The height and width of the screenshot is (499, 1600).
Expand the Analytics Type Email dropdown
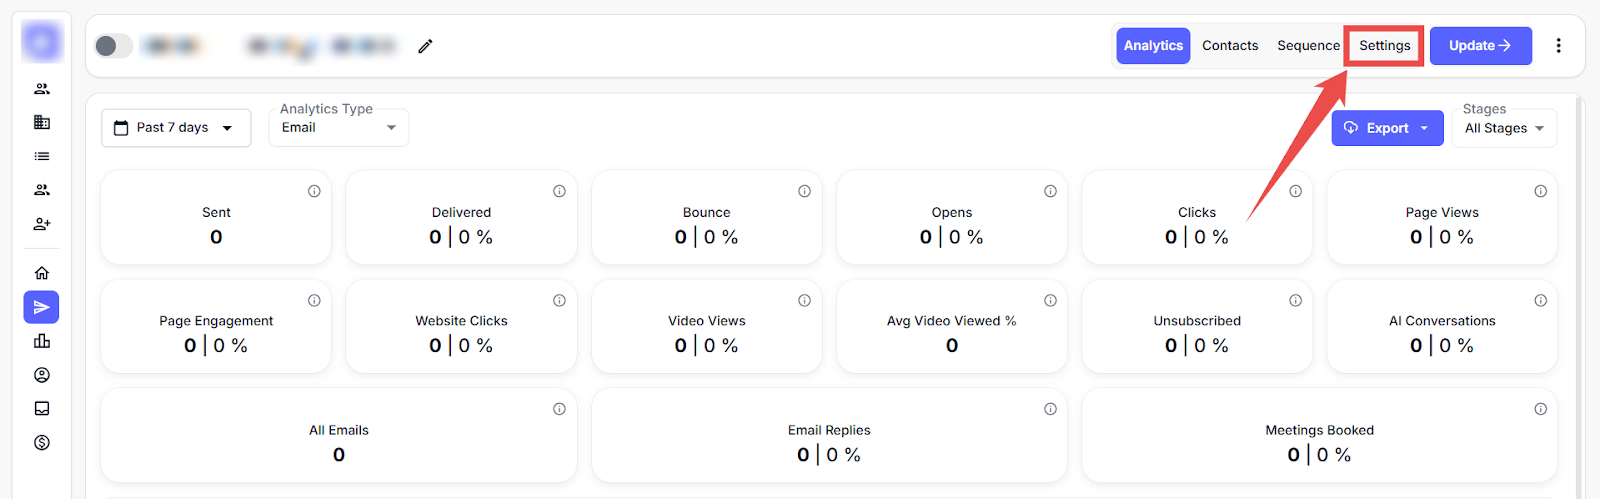pyautogui.click(x=338, y=128)
